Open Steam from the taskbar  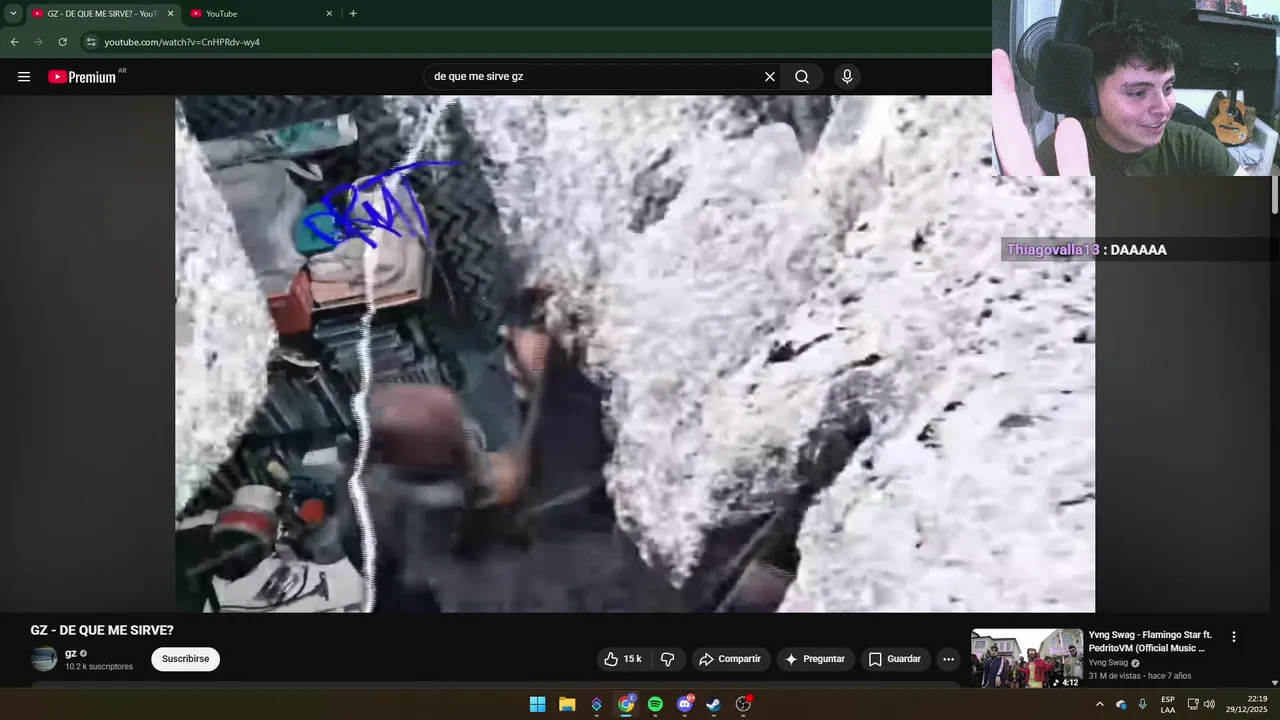point(714,704)
